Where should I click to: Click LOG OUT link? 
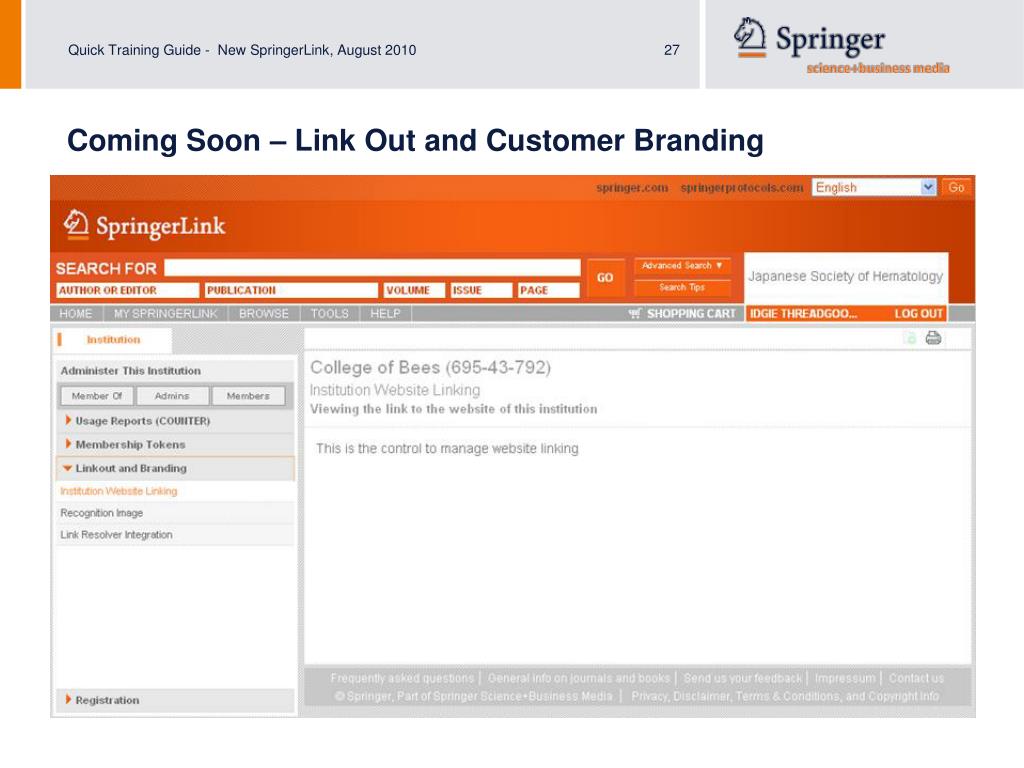coord(918,313)
